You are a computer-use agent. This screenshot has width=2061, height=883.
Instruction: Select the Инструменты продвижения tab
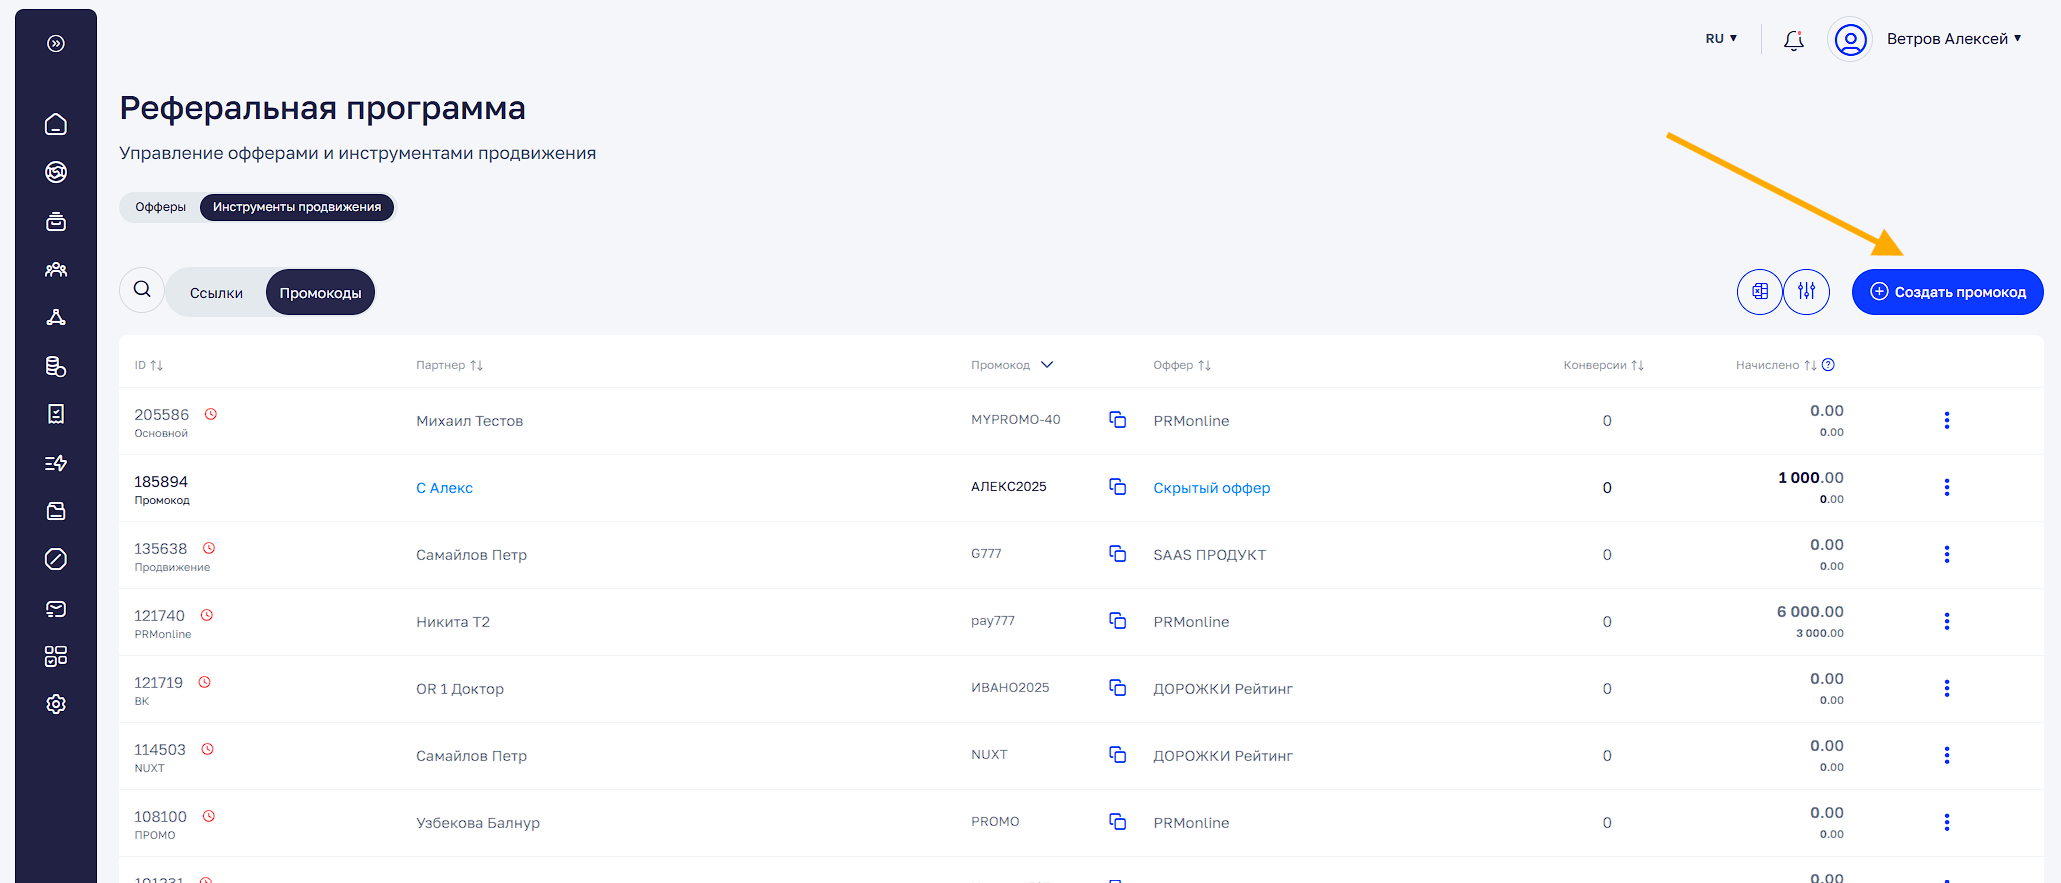(x=296, y=207)
